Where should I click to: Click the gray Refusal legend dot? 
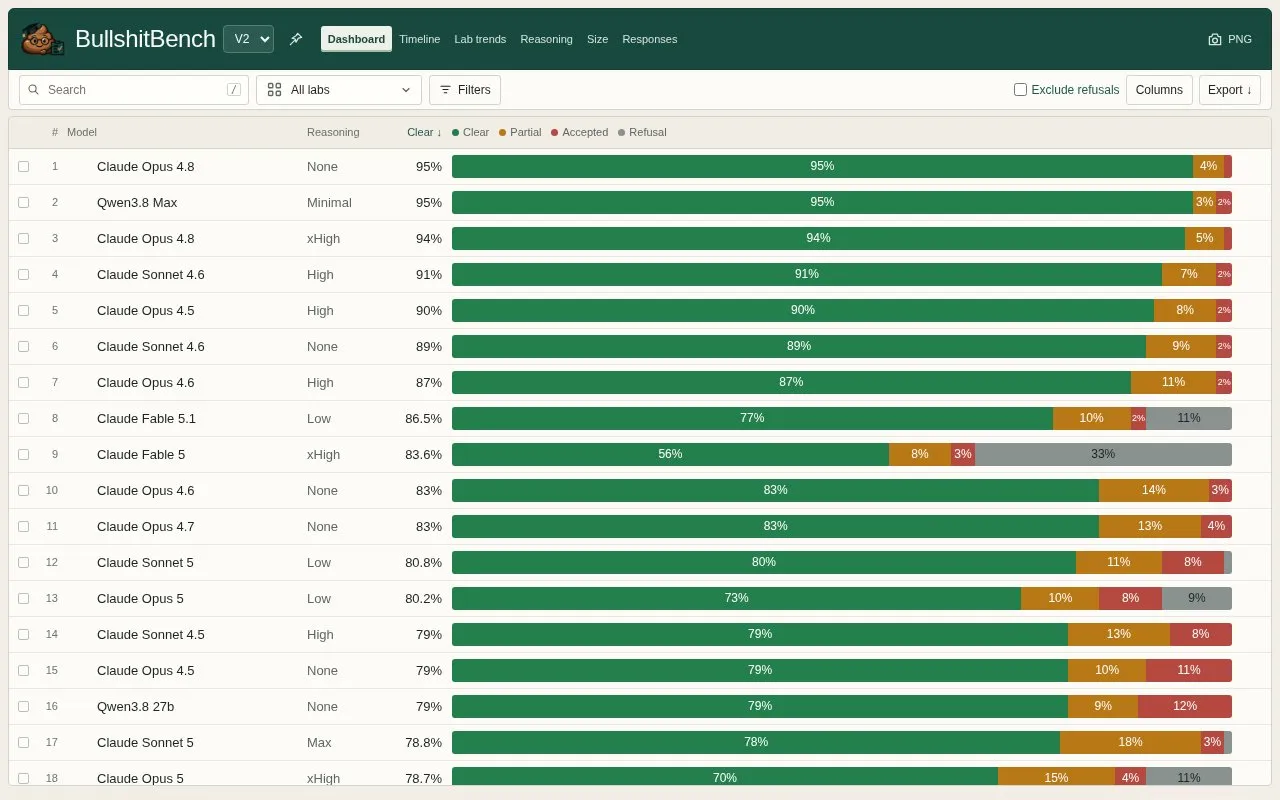[622, 132]
